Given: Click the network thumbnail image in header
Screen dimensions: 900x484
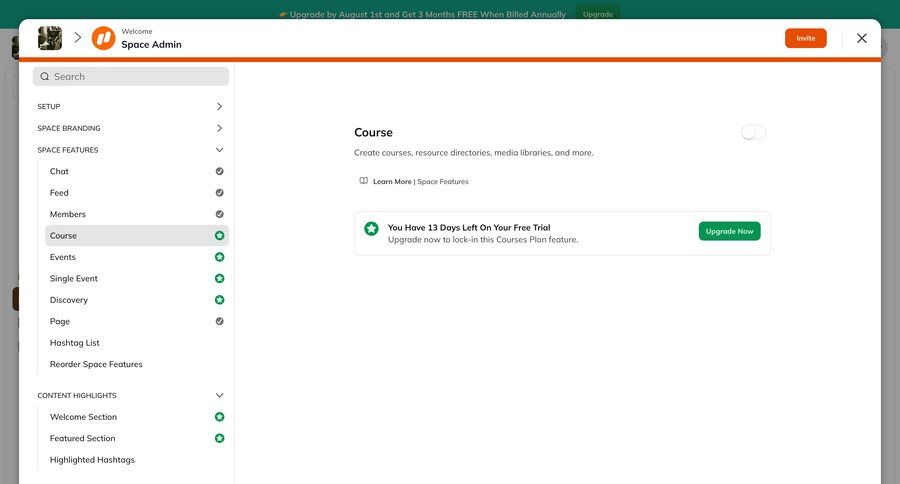Looking at the screenshot, I should click(50, 38).
